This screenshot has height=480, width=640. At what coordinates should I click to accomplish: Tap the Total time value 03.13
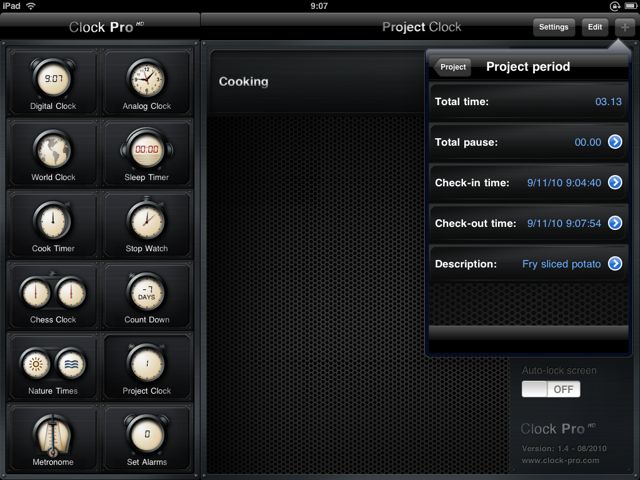608,102
